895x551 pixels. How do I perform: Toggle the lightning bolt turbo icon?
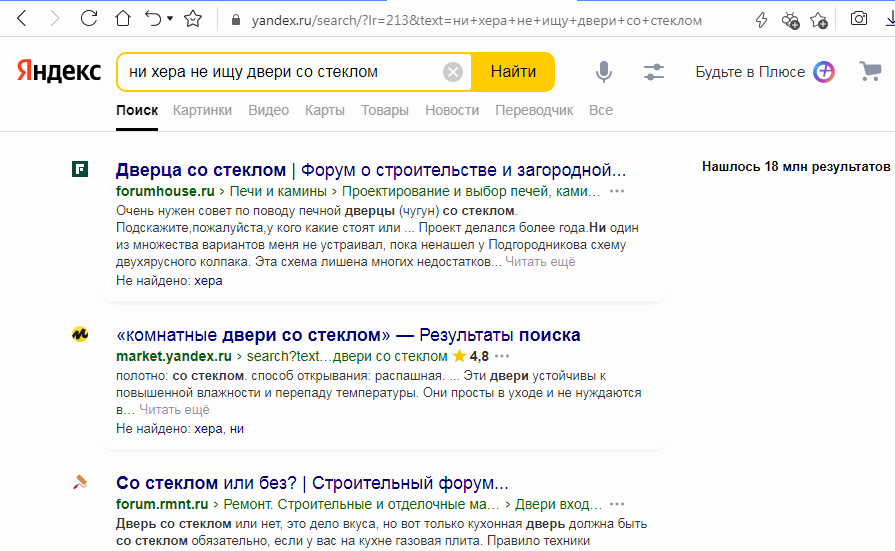(x=761, y=20)
